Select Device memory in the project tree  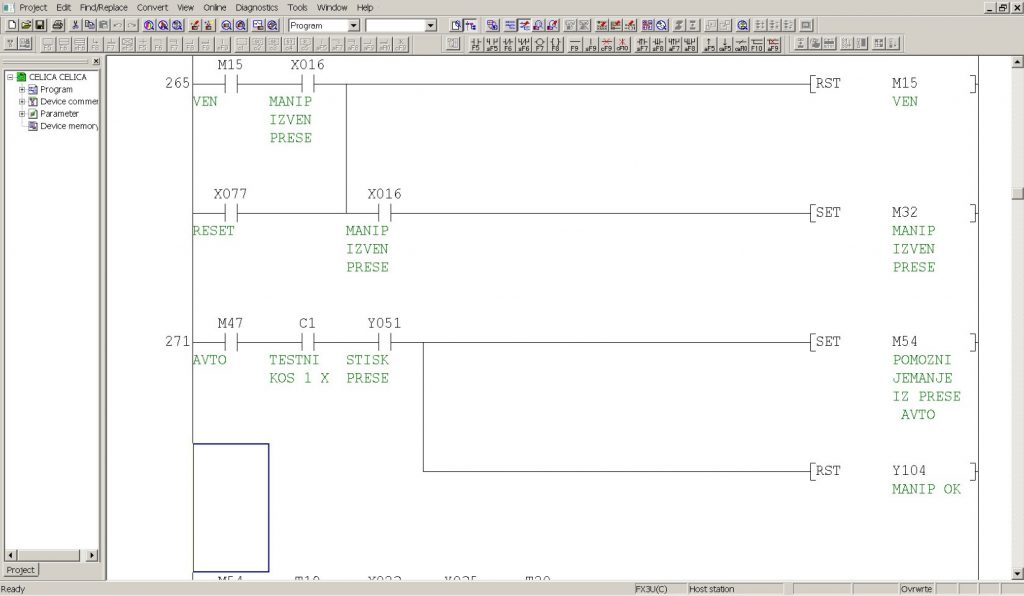tap(68, 126)
